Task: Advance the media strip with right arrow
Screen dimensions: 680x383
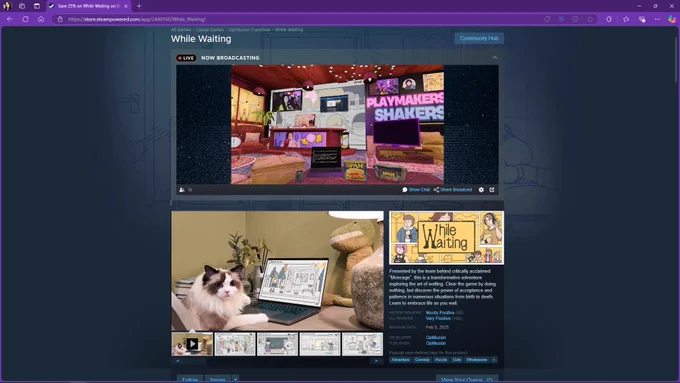Action: pos(376,361)
